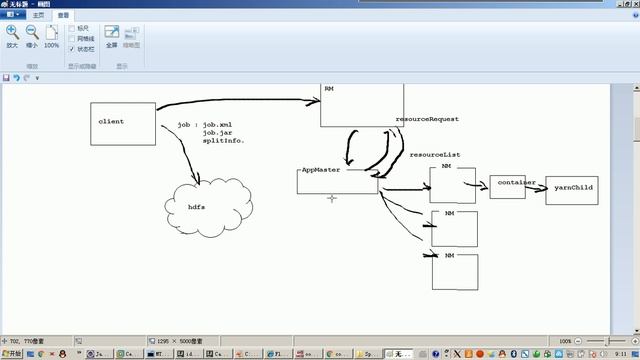Undo with the blue arrow icon
This screenshot has height=360, width=640.
coord(16,78)
